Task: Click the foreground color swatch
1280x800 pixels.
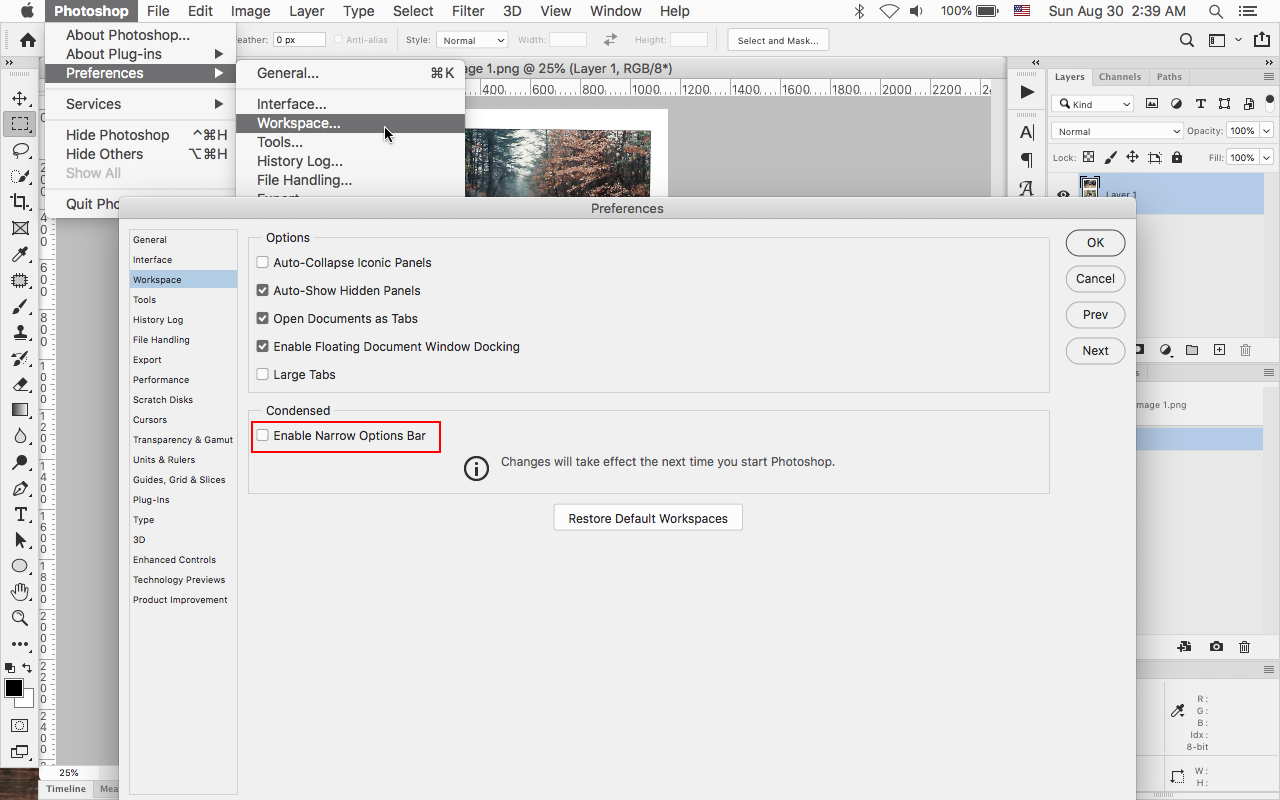Action: 14,688
